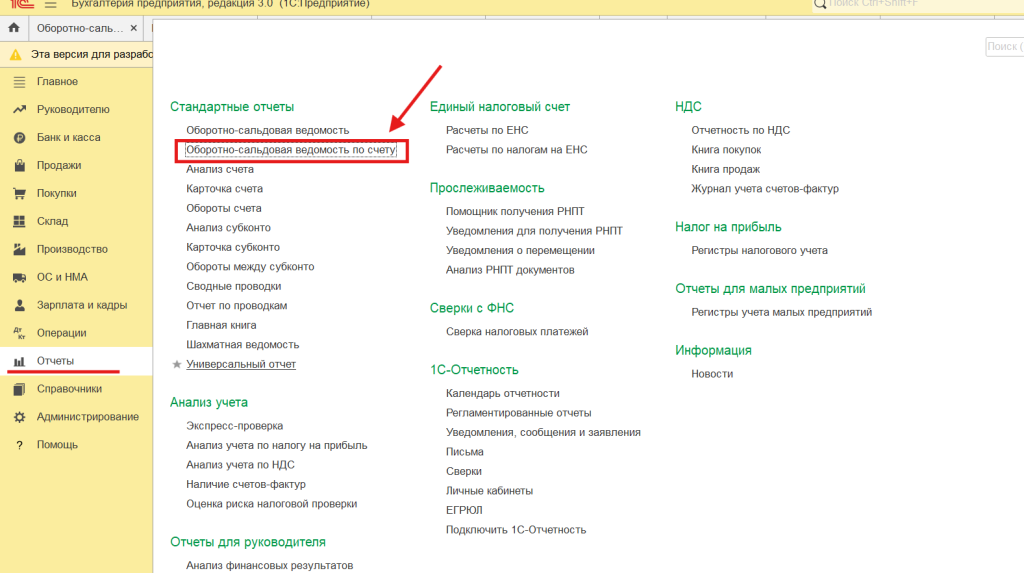Open Уведомления о перемещении

520,250
